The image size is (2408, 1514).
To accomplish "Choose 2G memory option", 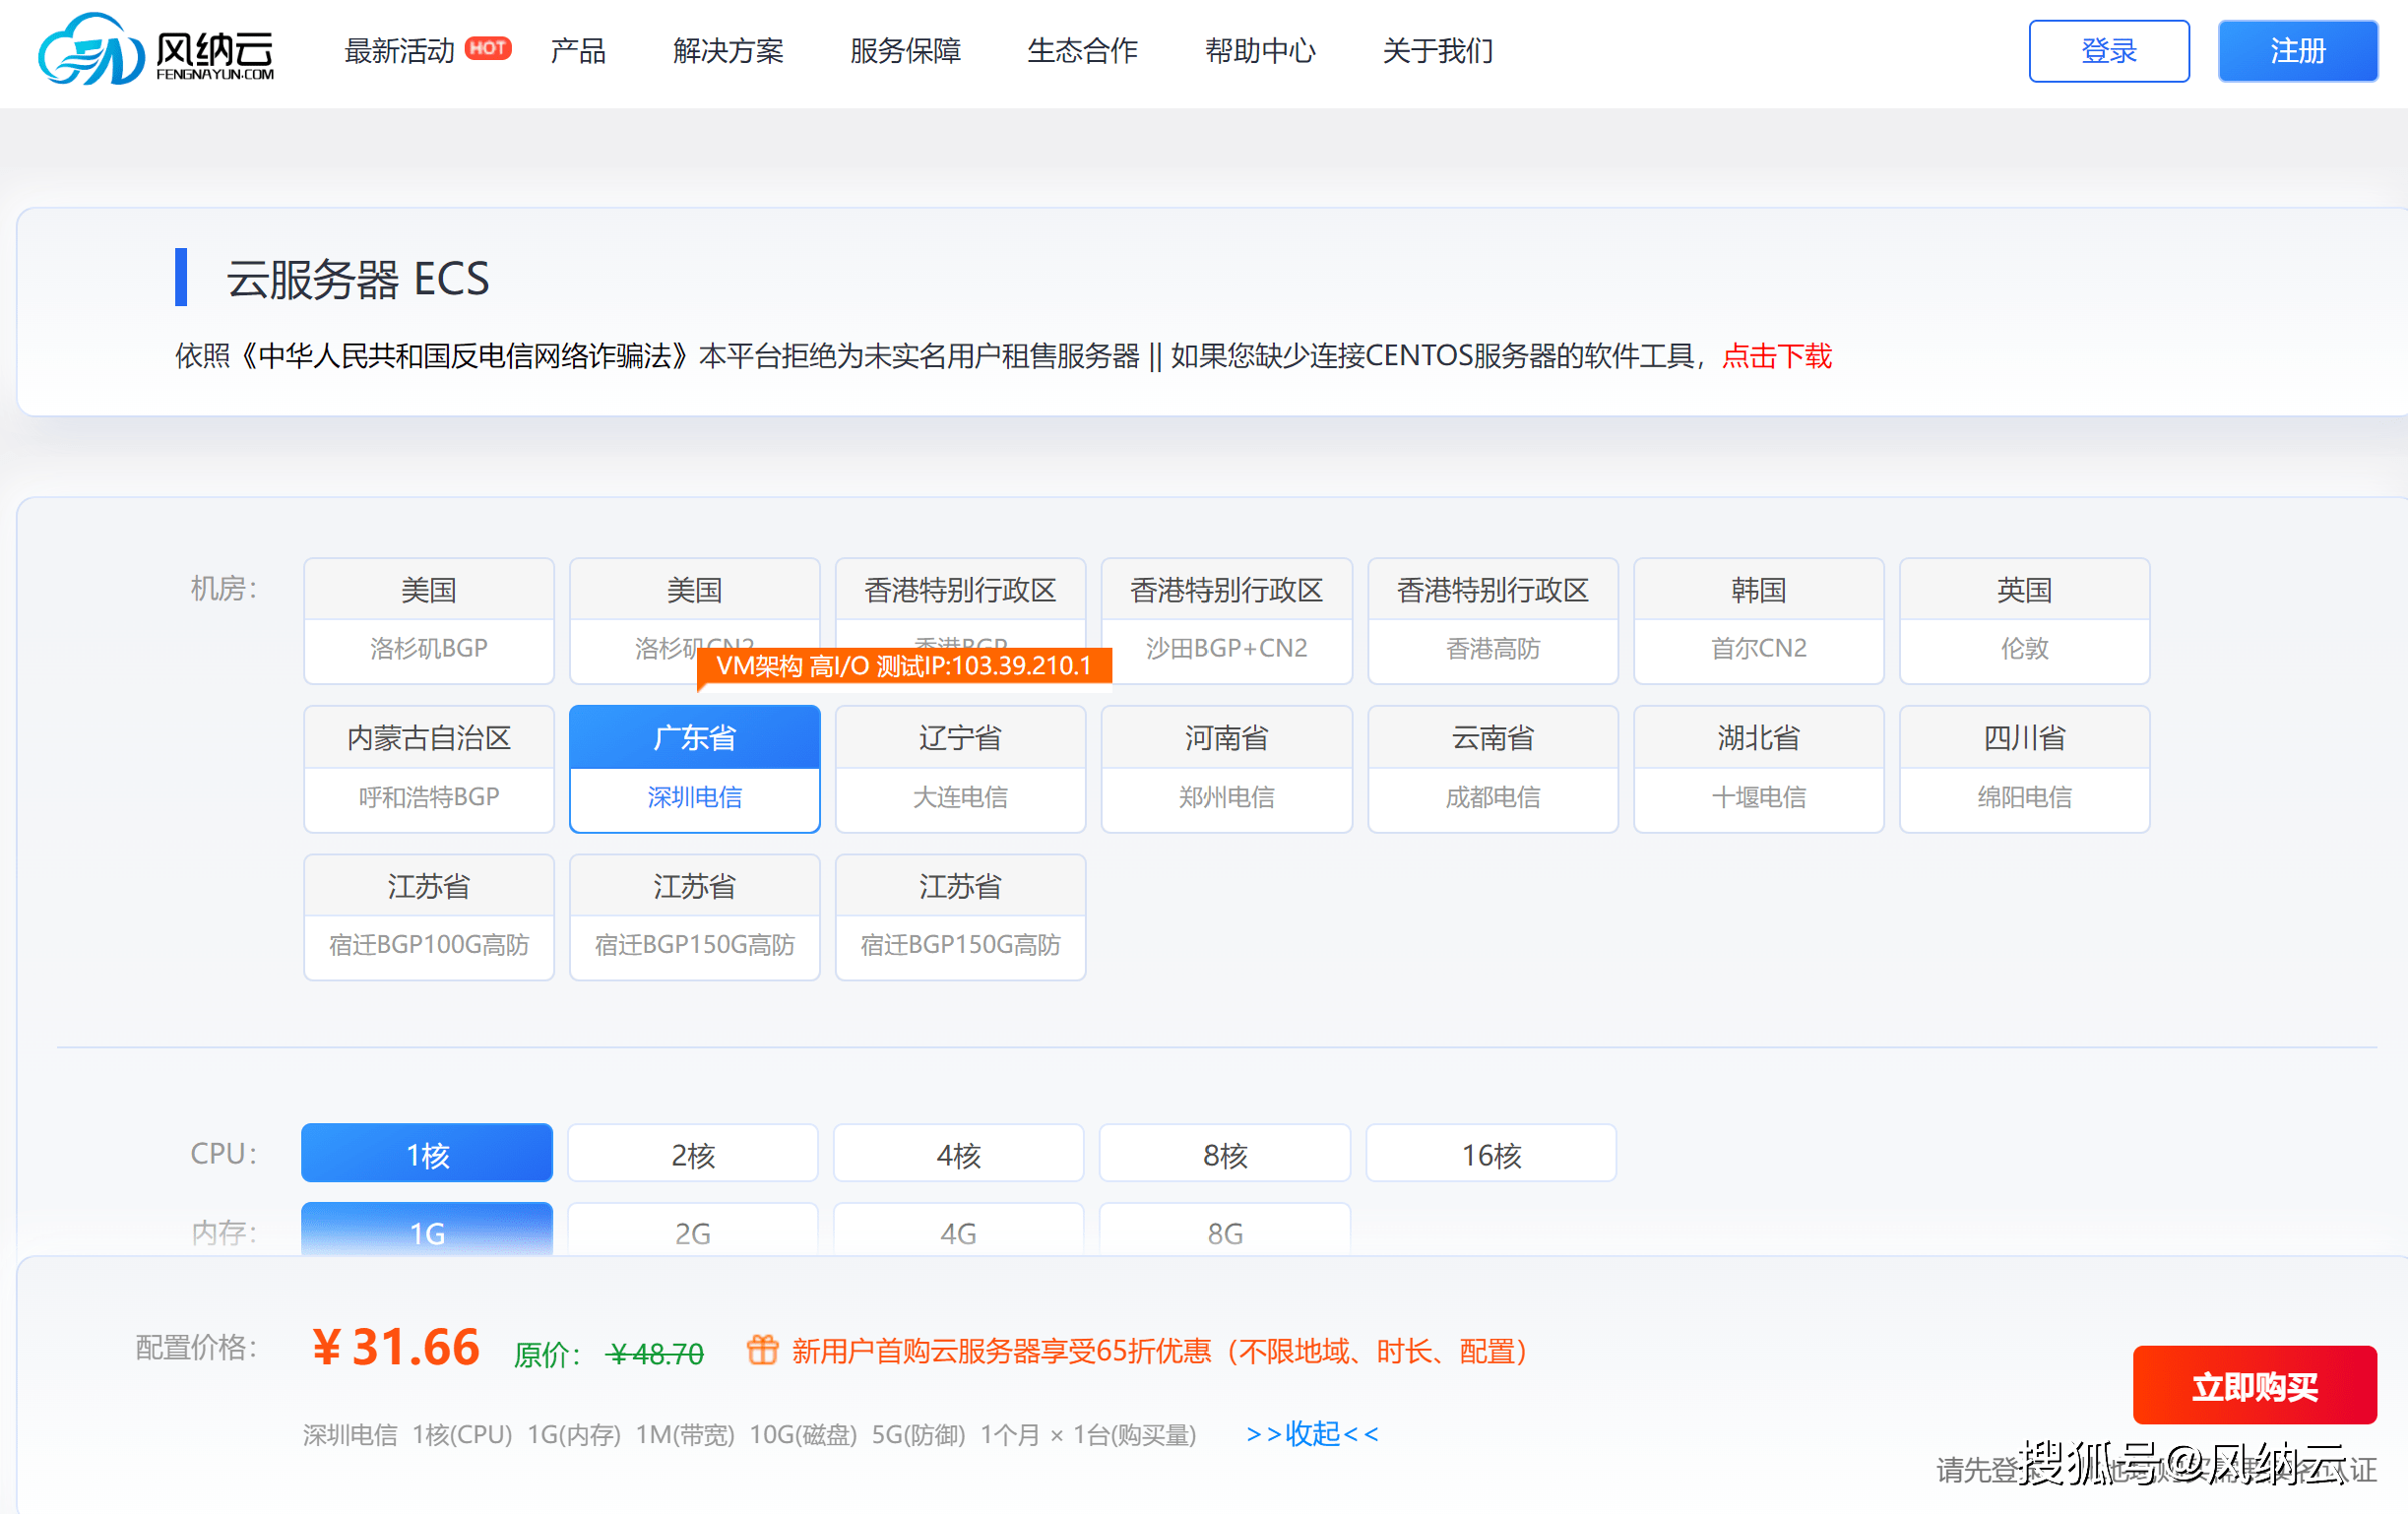I will click(x=693, y=1229).
